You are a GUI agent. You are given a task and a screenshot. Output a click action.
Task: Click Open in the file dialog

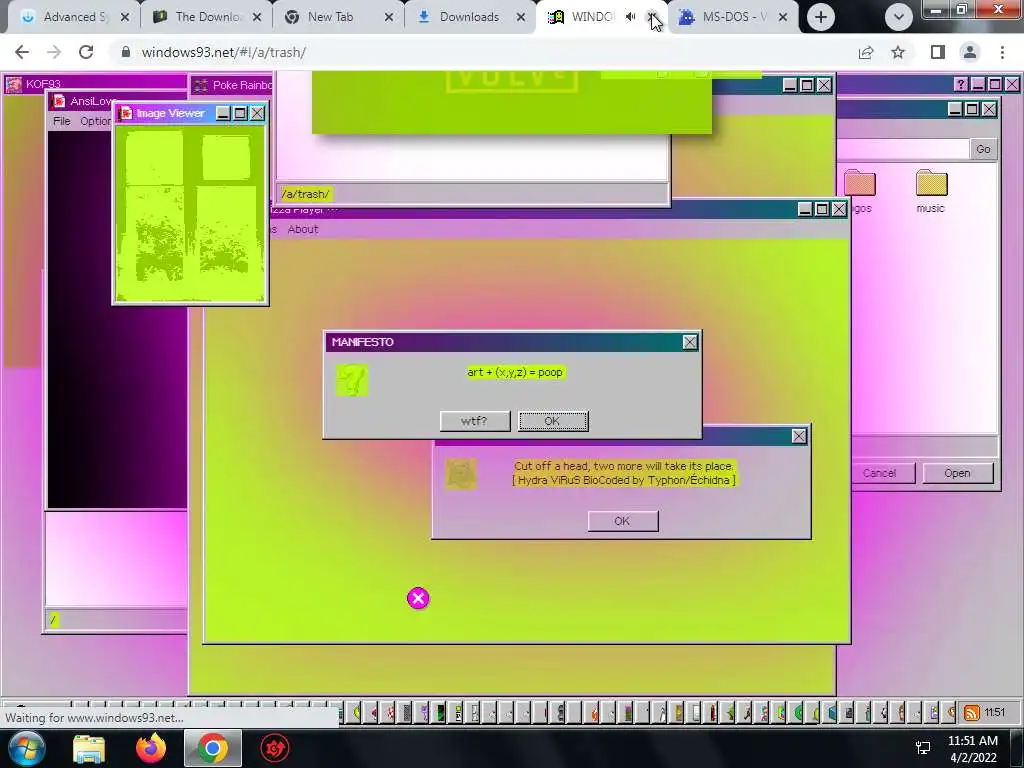[957, 473]
